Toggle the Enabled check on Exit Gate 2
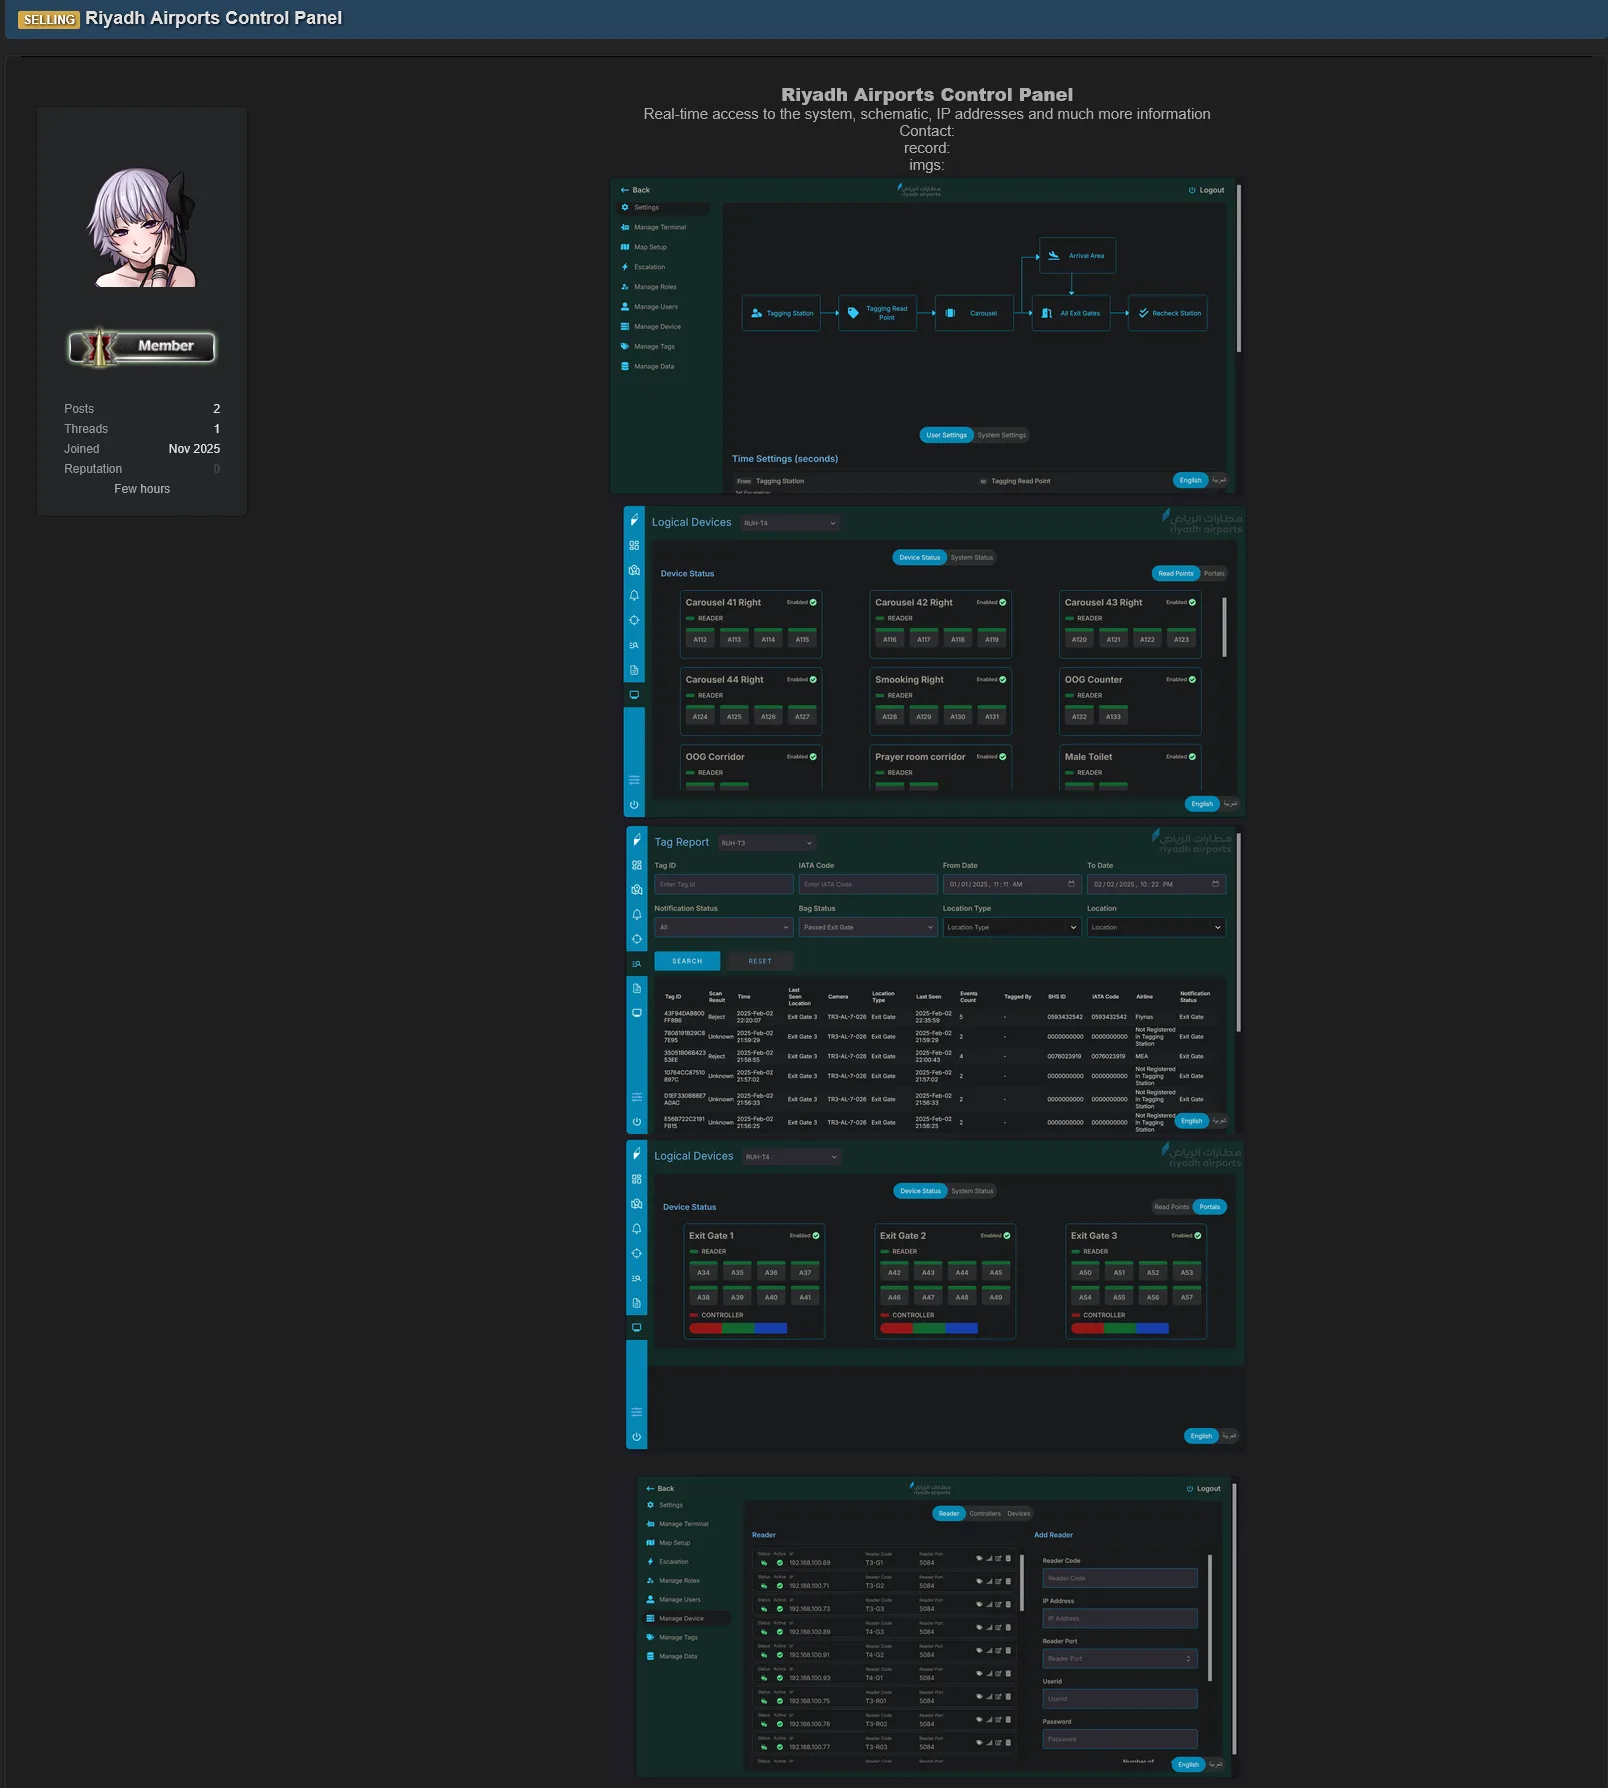 (x=1006, y=1236)
